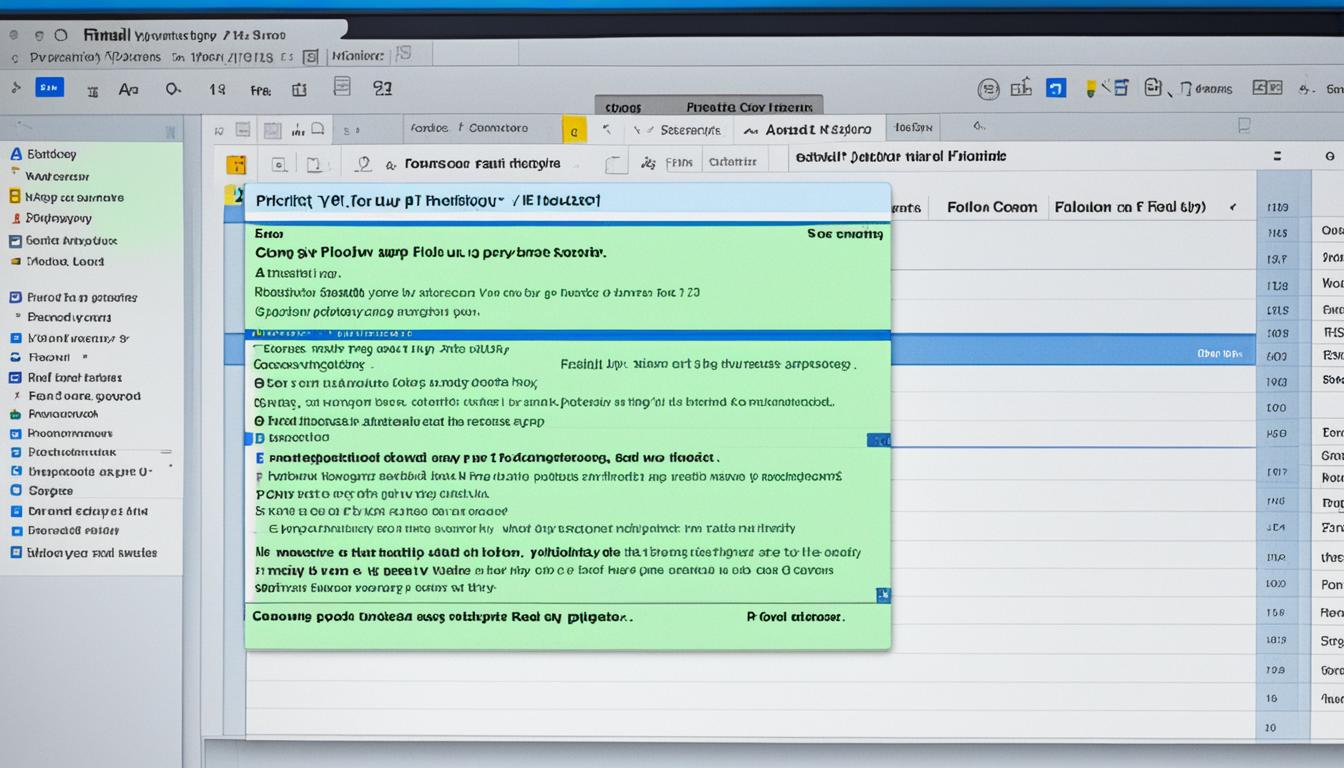This screenshot has width=1344, height=768.
Task: Pick the yellow text highlight color swatch
Action: pos(1091,88)
